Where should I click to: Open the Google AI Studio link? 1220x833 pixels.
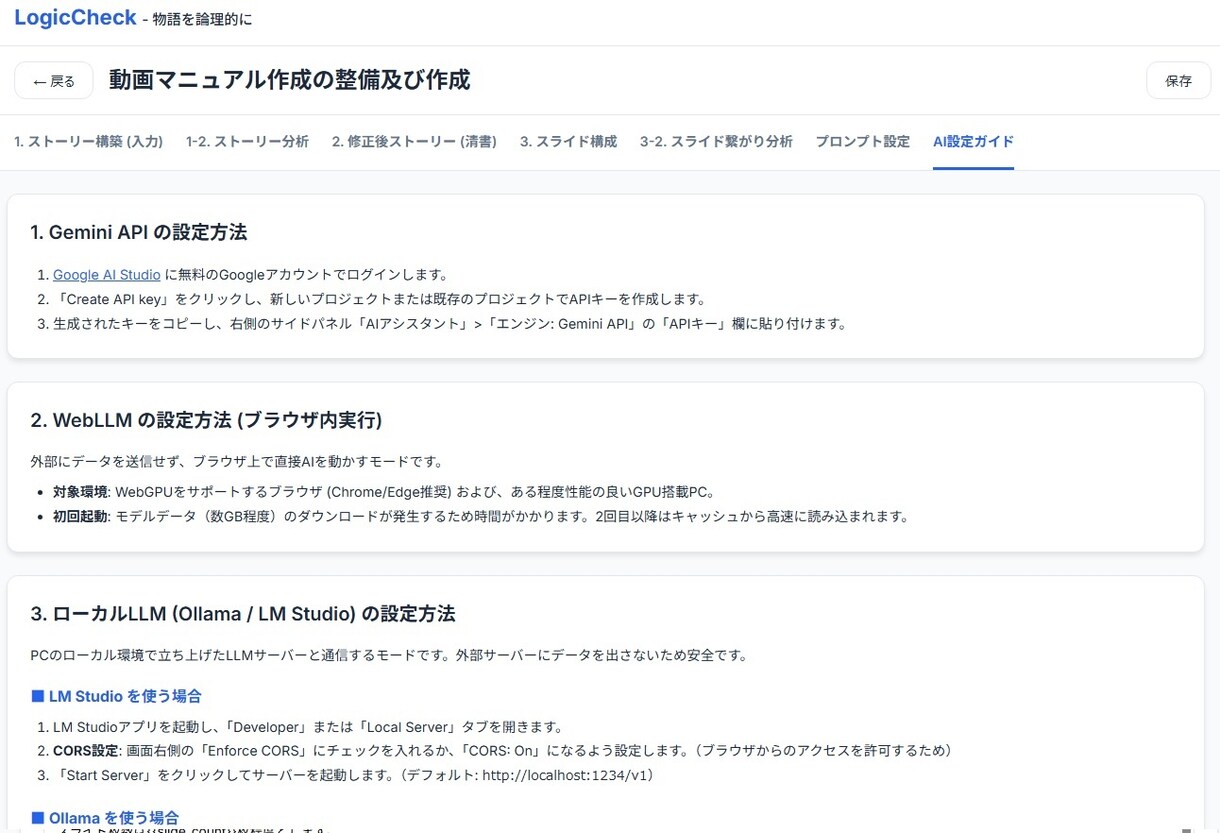(x=107, y=274)
